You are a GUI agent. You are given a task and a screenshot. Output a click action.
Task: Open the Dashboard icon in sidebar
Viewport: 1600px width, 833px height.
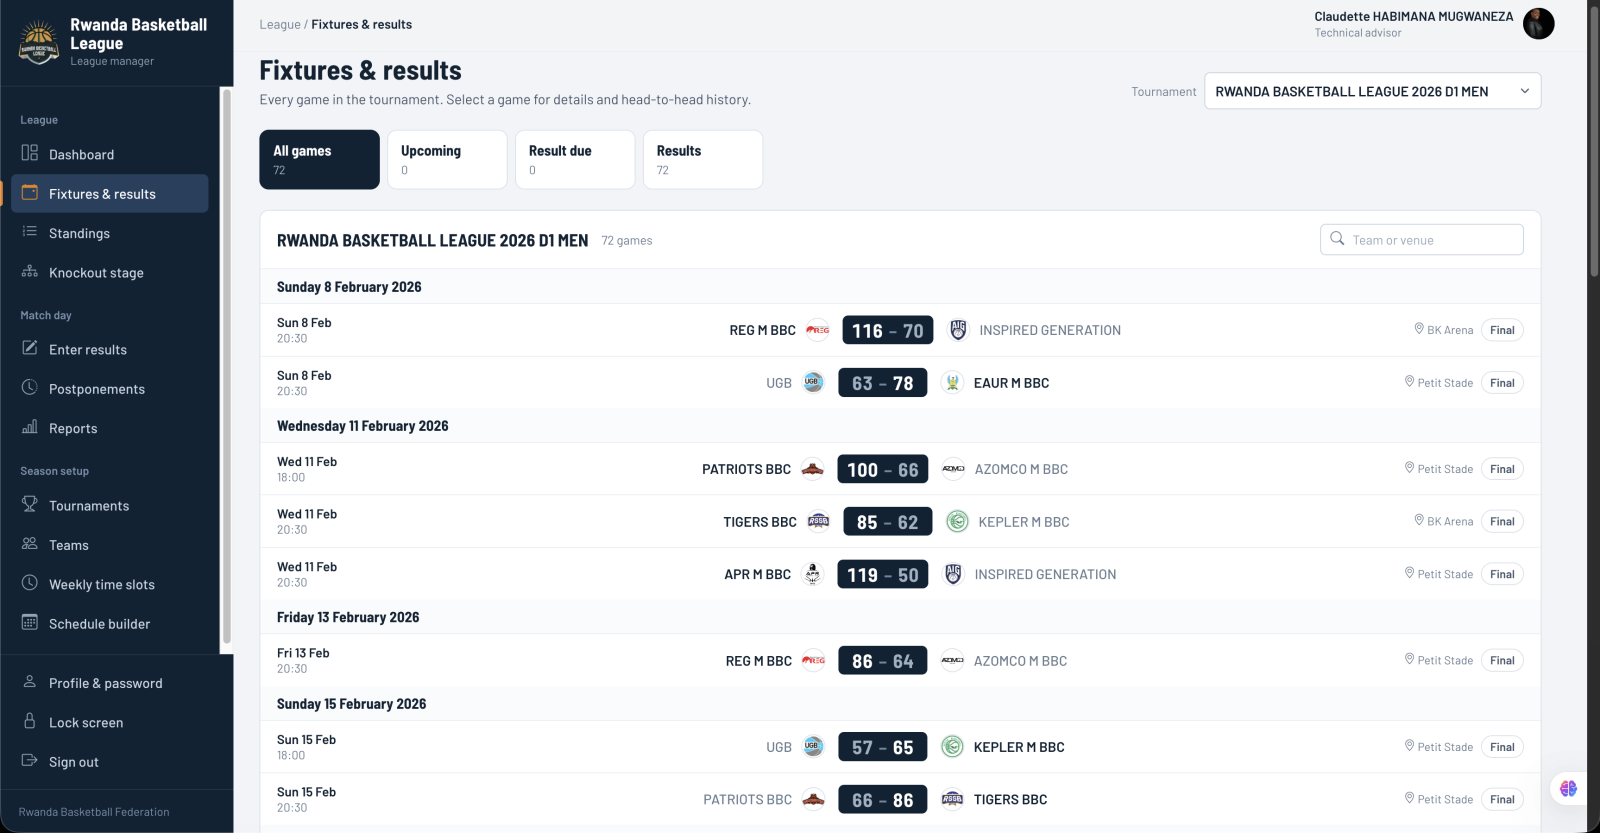point(30,153)
